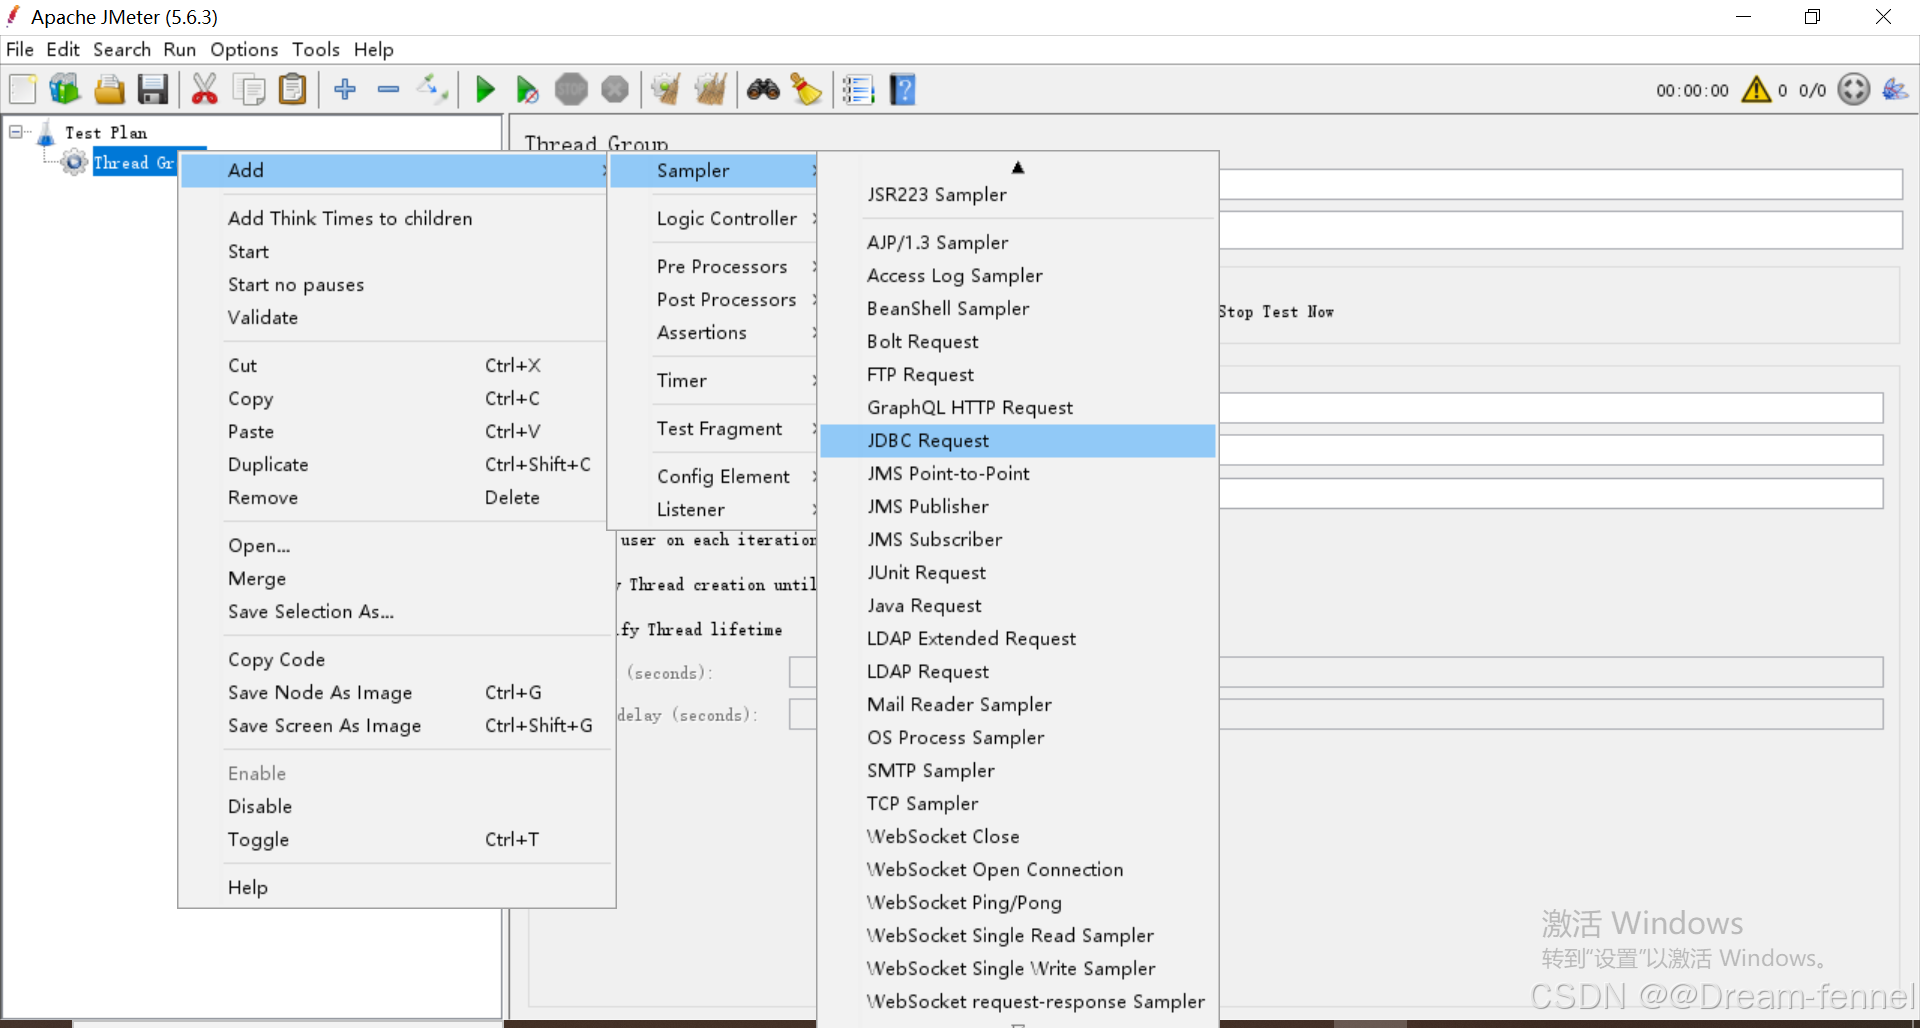Click the New test plan icon
The width and height of the screenshot is (1920, 1028).
pos(22,90)
